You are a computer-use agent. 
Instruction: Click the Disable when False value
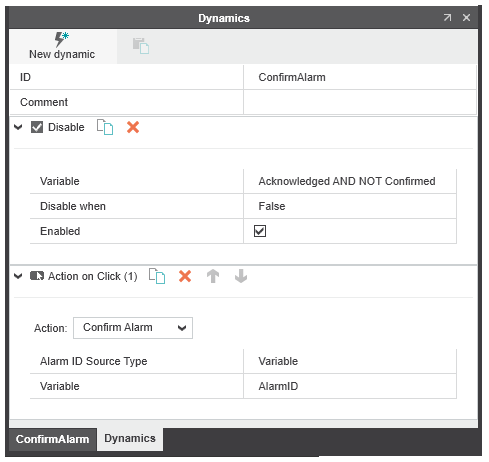(350, 206)
